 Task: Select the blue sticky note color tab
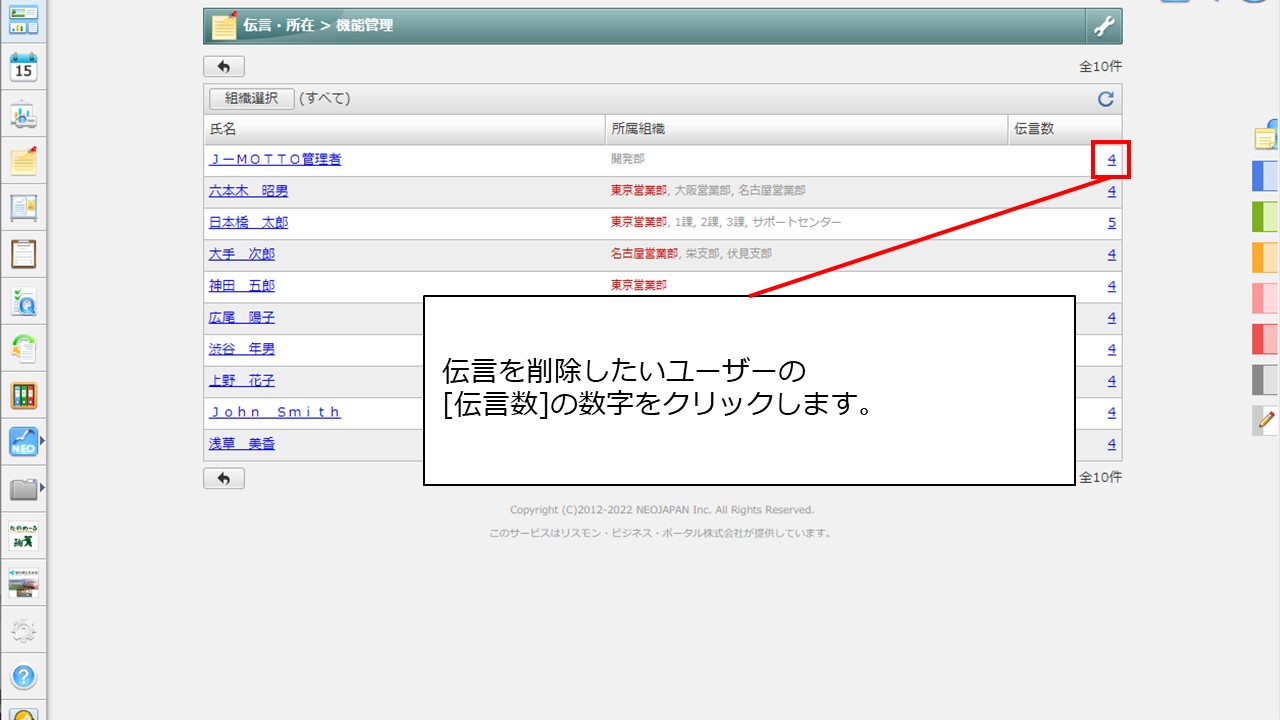(x=1265, y=176)
